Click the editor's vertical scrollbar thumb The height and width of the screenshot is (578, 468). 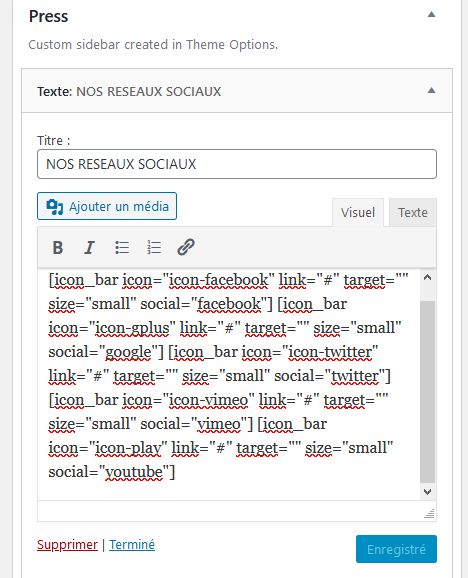(x=427, y=391)
